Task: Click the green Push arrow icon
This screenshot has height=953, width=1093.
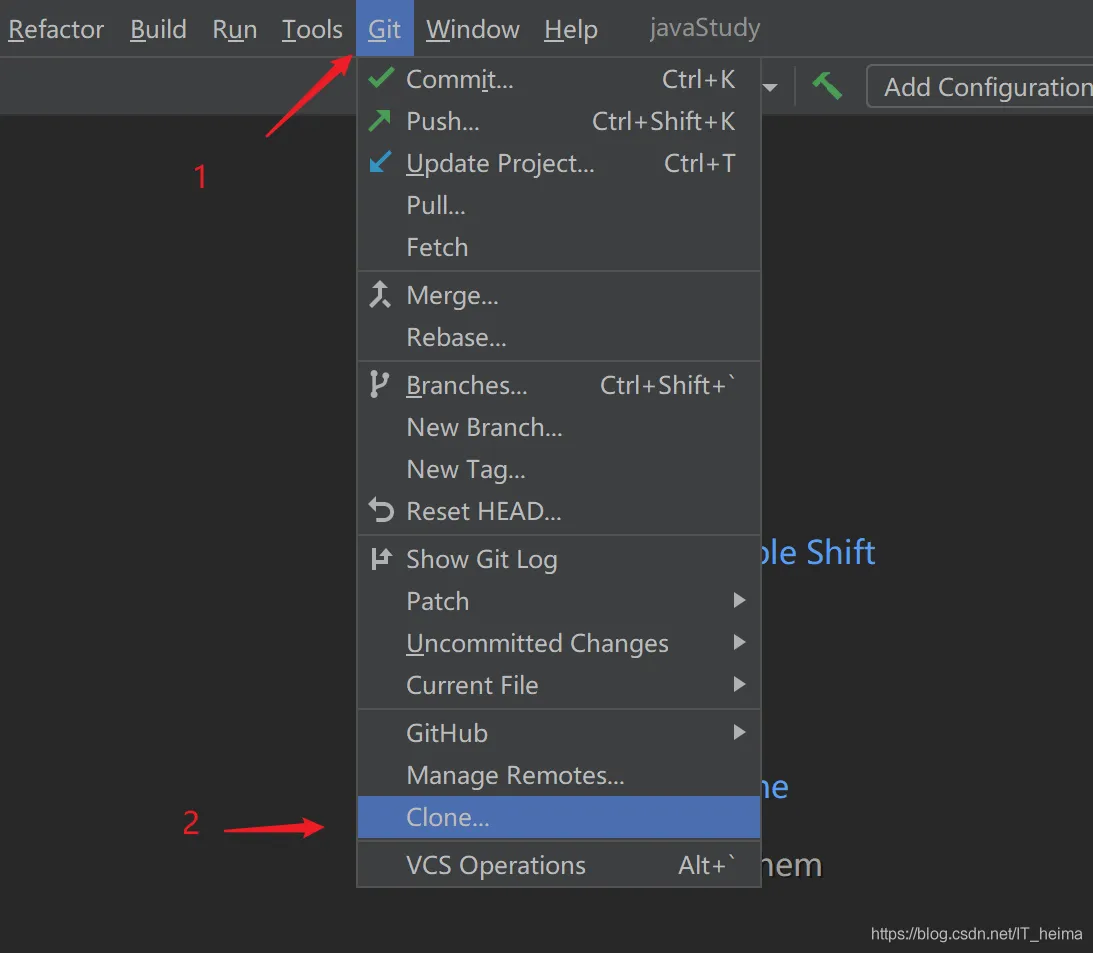Action: coord(380,121)
